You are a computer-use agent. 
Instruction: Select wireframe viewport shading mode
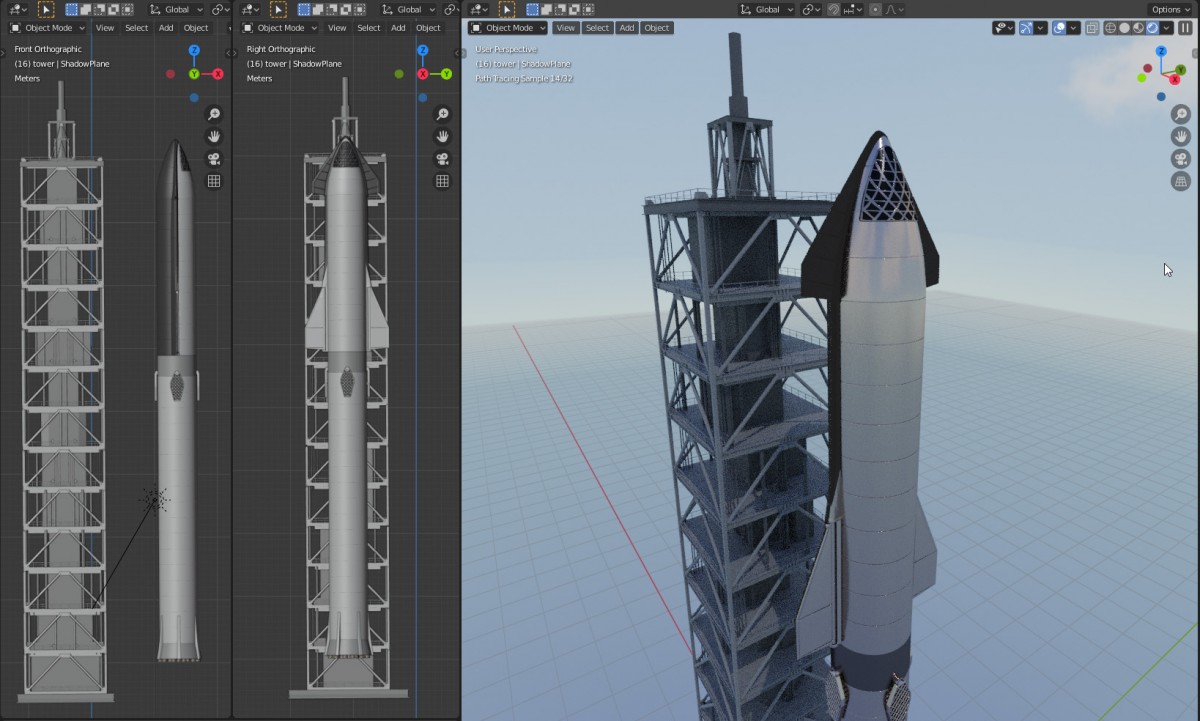pyautogui.click(x=1110, y=28)
